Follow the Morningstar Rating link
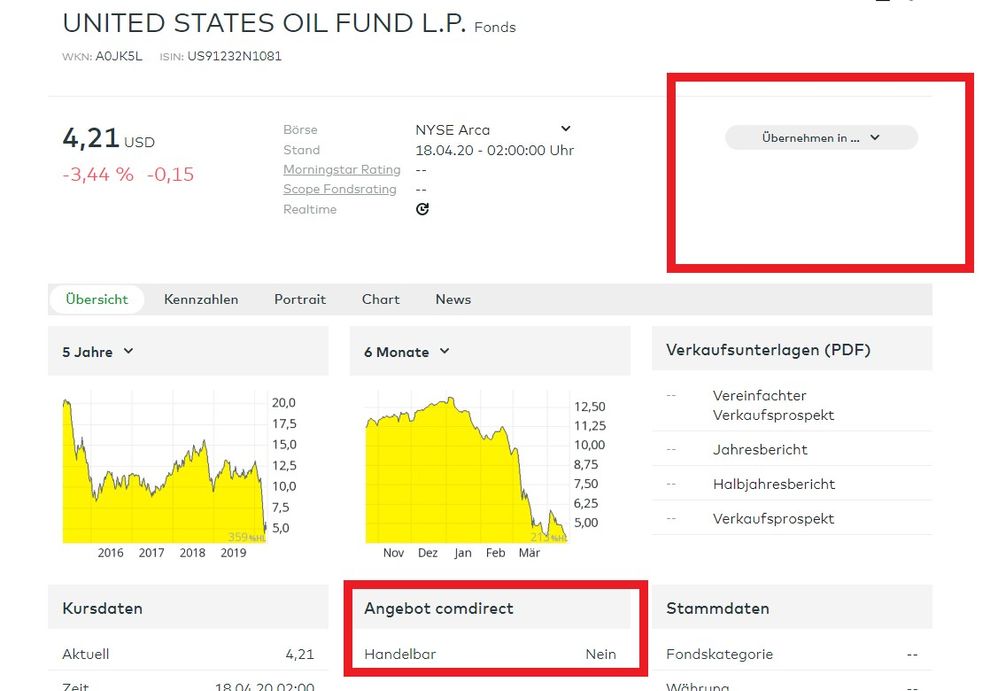Screen dimensions: 998x691 click(341, 170)
